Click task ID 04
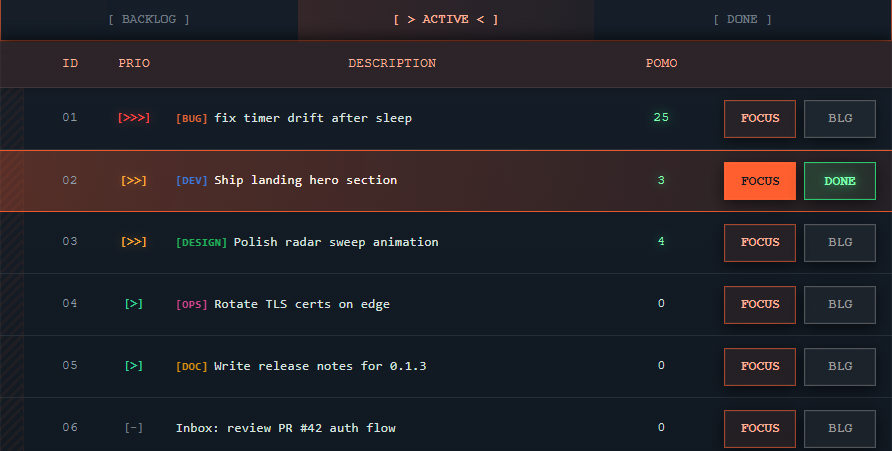 [69, 304]
